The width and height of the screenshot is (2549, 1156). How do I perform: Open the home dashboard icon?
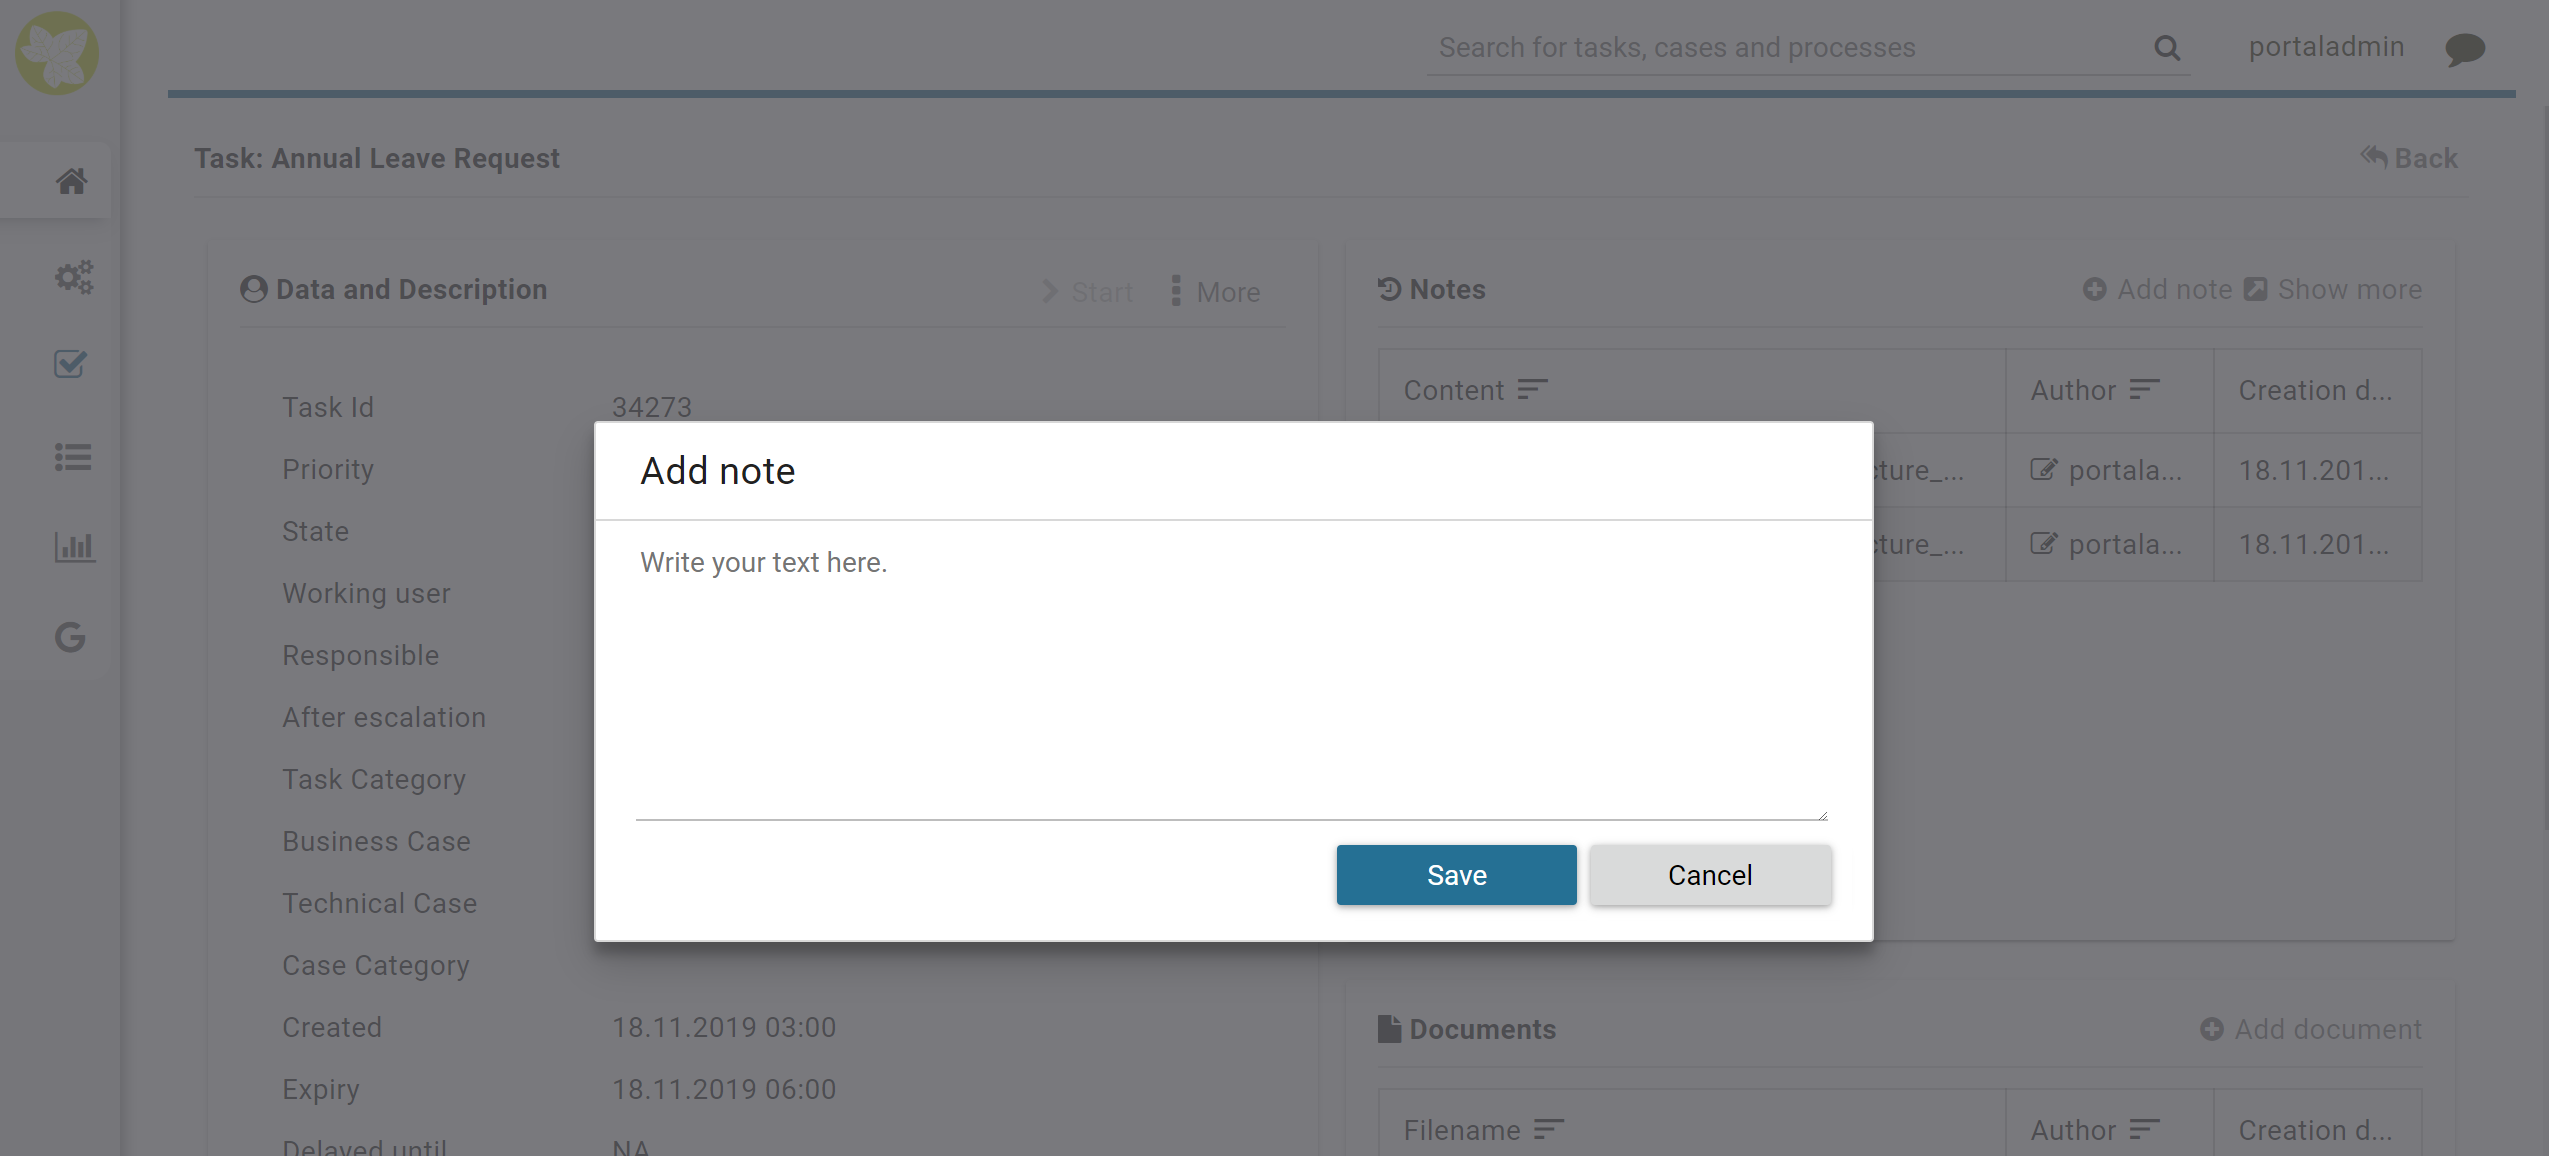click(x=71, y=181)
